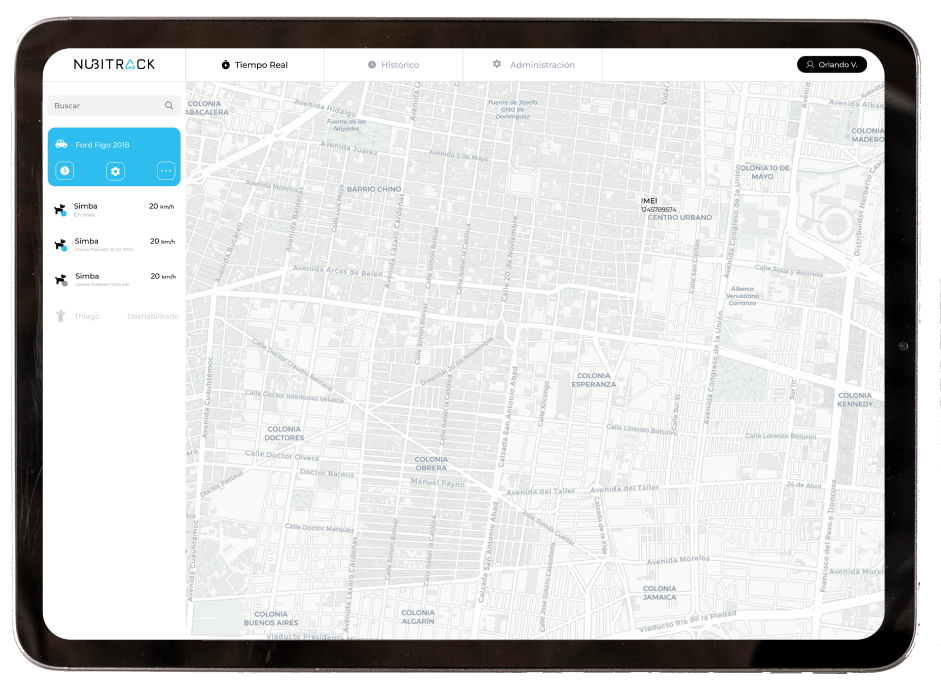This screenshot has width=941, height=680.
Task: Open settings gear on Ford Figo card
Action: point(116,171)
